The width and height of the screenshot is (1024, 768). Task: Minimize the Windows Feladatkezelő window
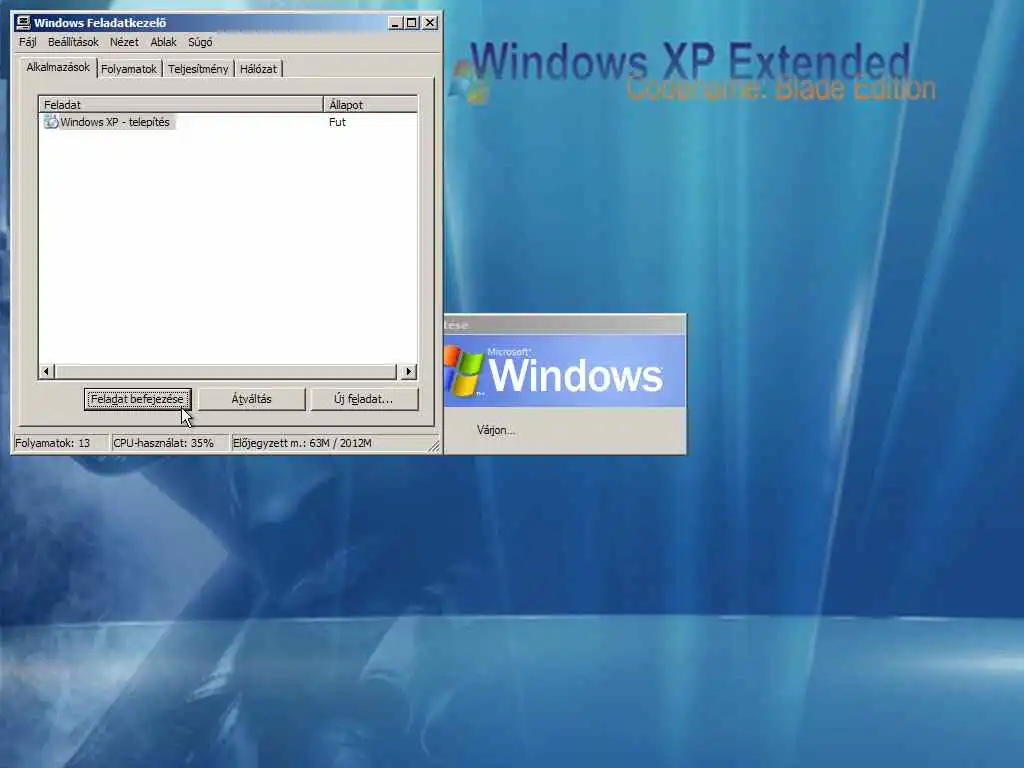pos(396,23)
